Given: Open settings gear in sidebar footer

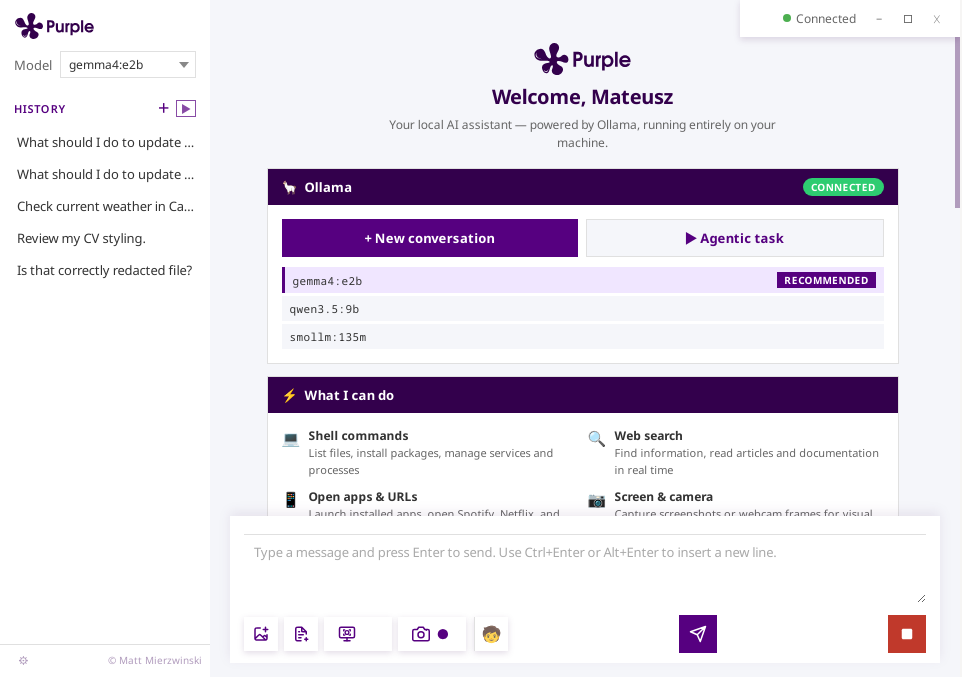Looking at the screenshot, I should (x=23, y=660).
